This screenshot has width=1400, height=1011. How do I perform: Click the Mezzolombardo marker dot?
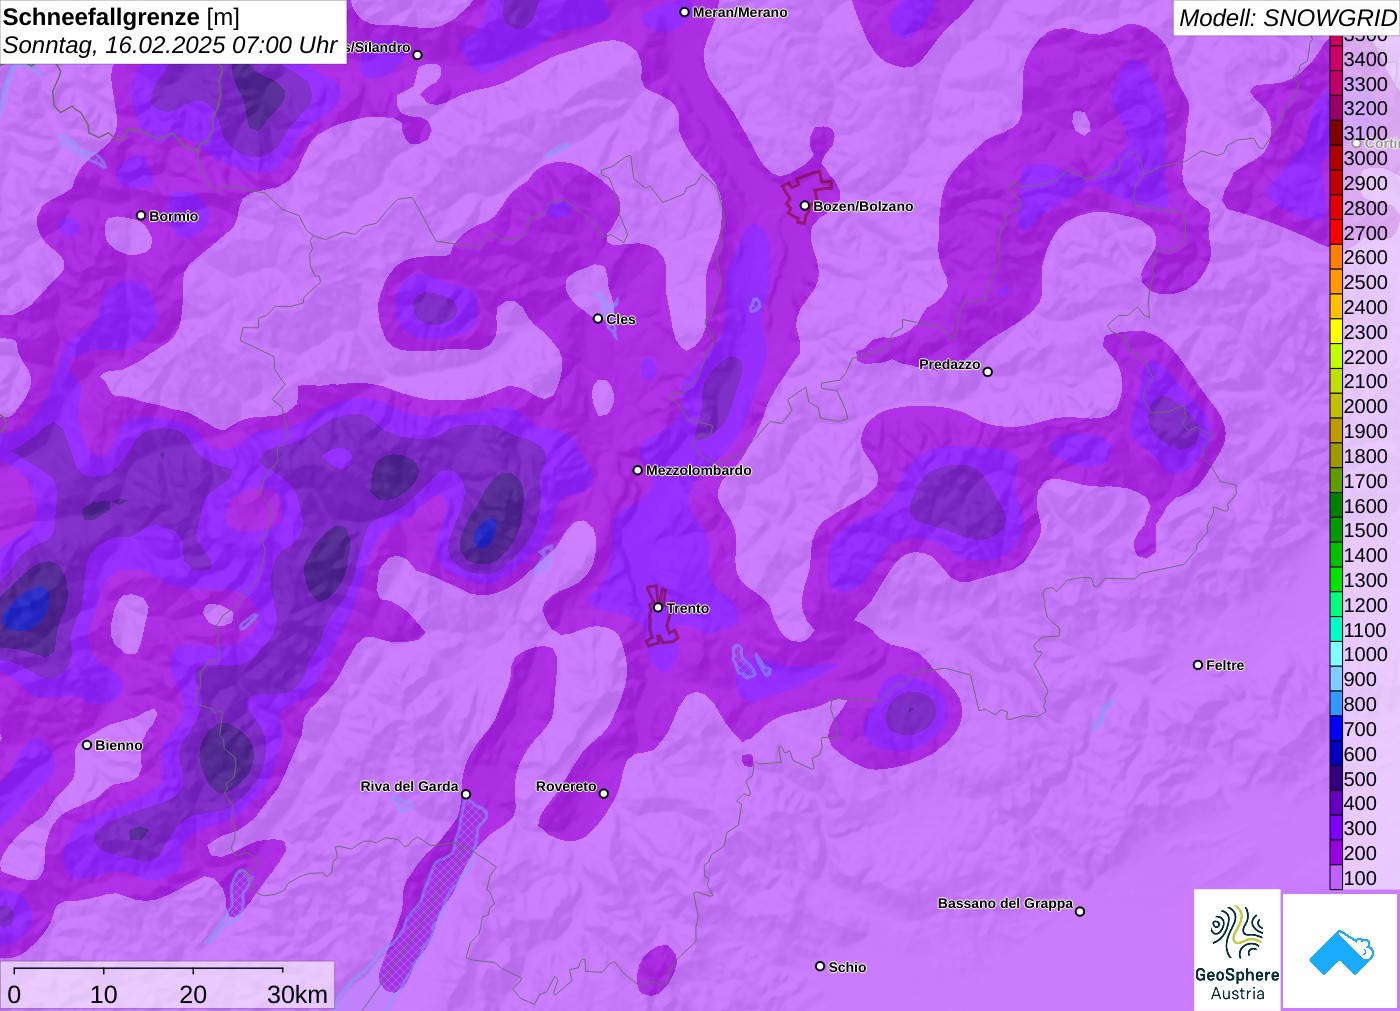tap(638, 470)
